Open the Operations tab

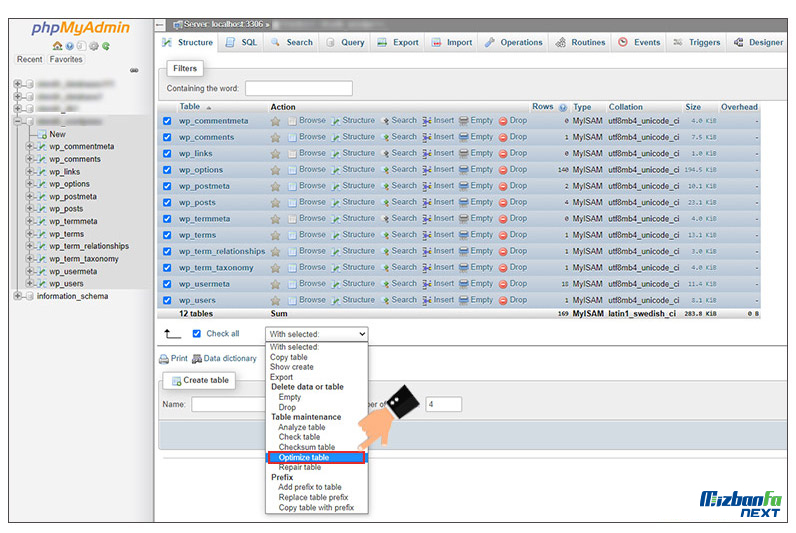514,43
